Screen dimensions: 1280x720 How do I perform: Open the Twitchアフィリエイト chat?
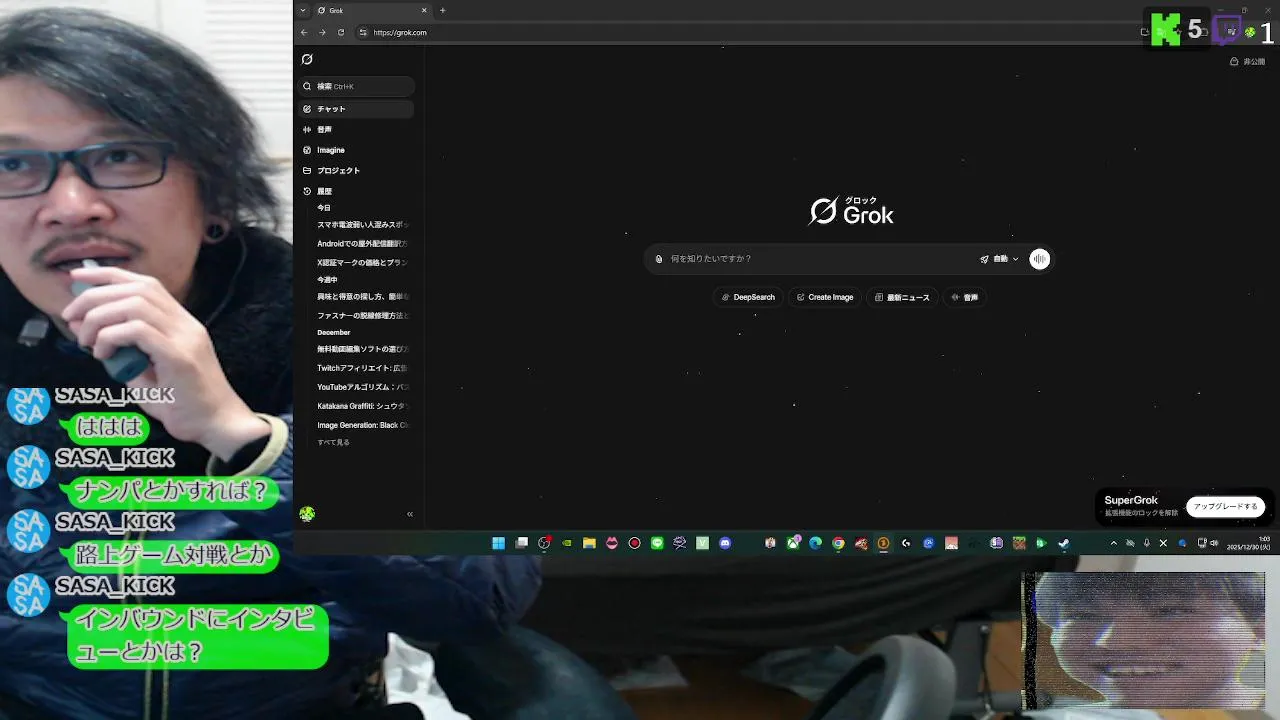tap(362, 368)
